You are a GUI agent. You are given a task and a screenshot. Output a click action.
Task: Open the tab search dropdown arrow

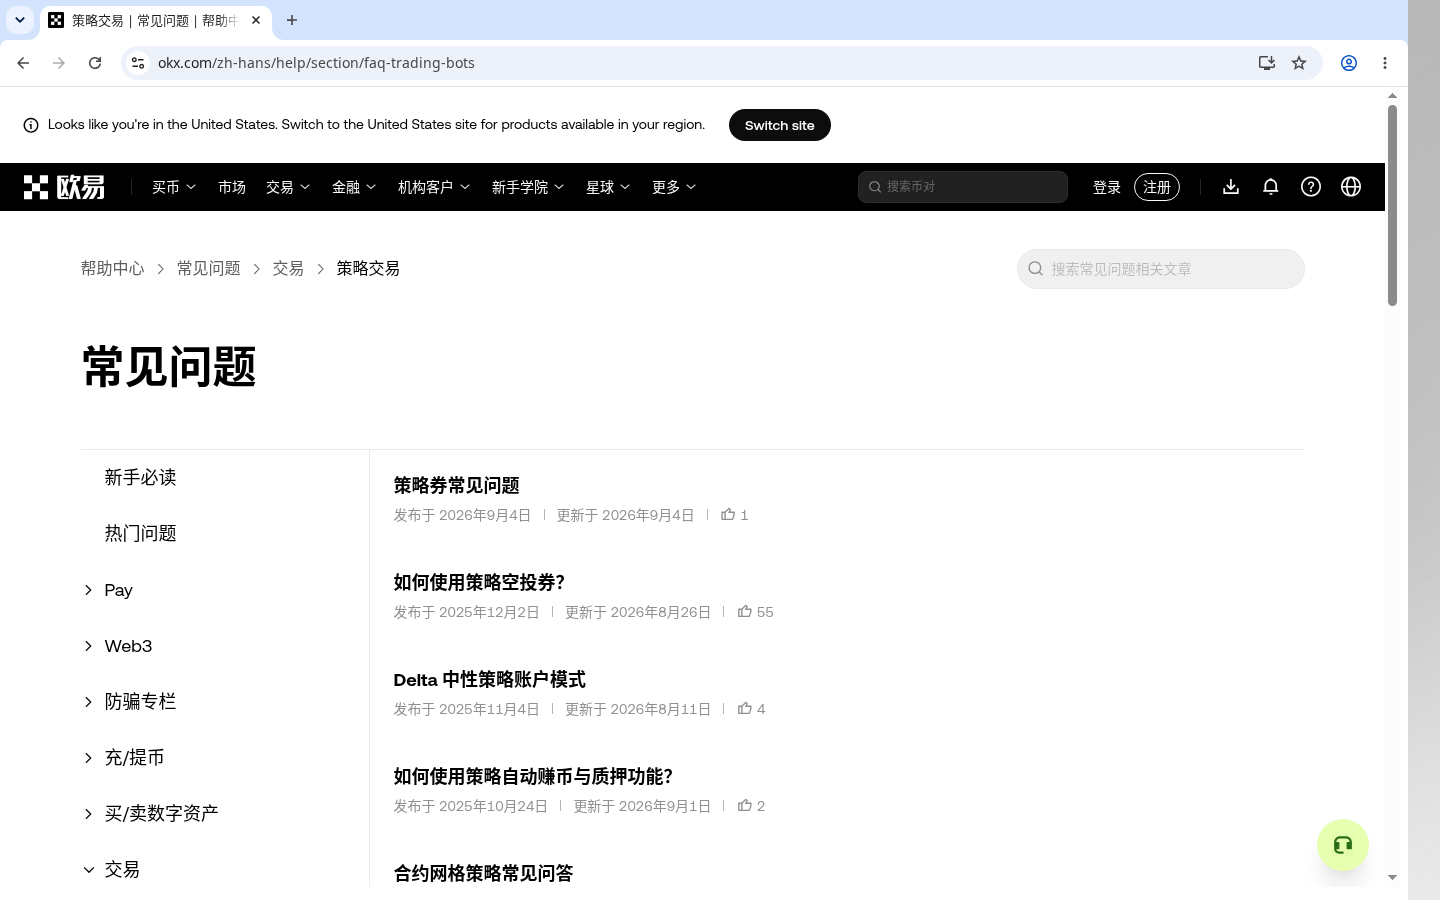click(20, 20)
